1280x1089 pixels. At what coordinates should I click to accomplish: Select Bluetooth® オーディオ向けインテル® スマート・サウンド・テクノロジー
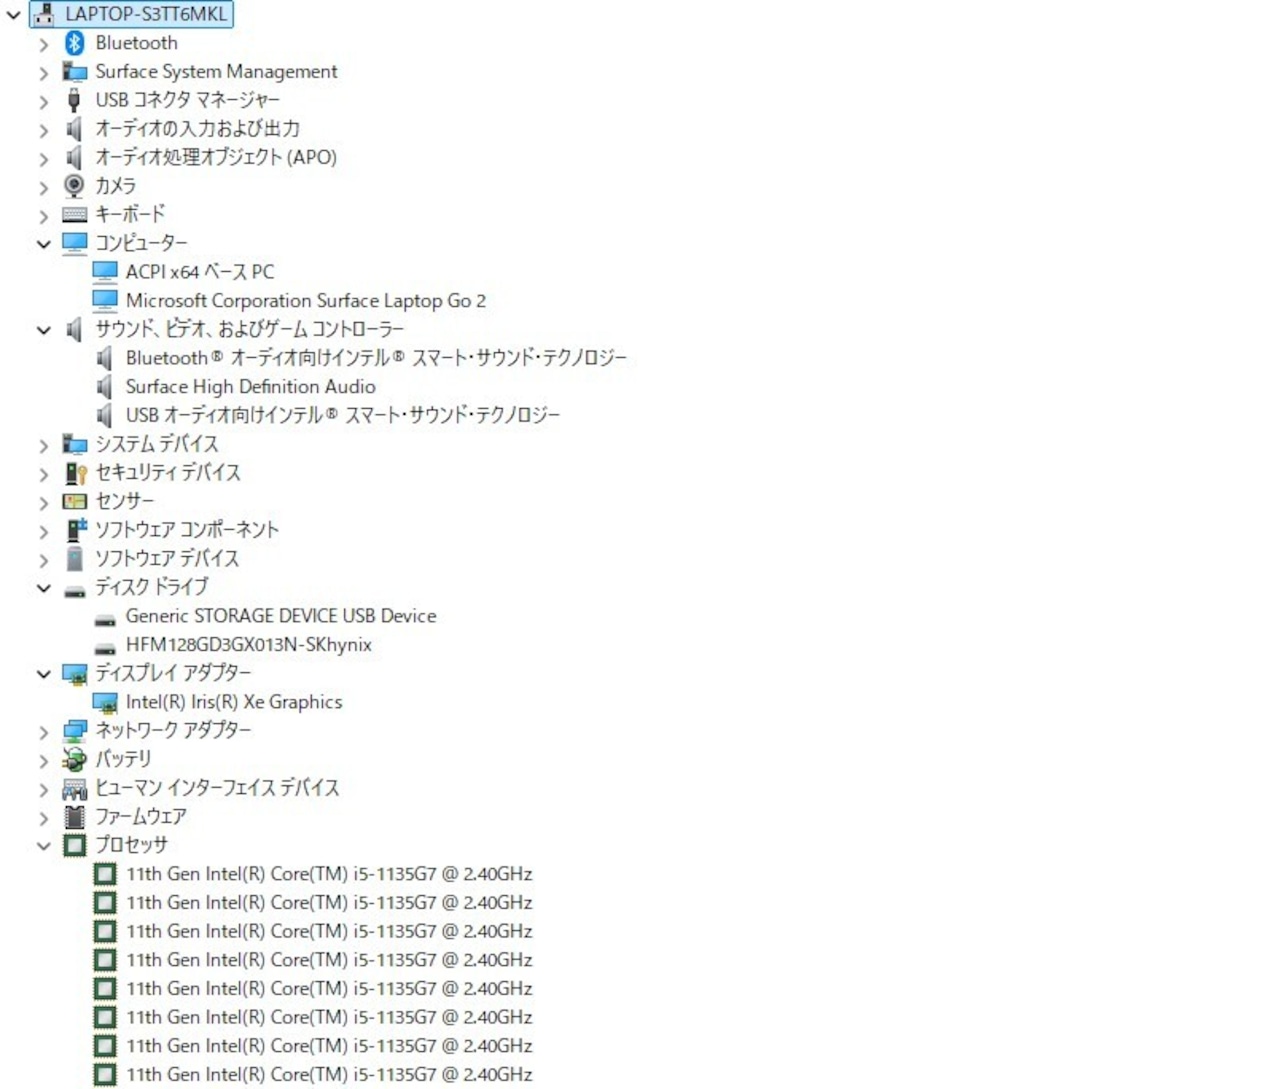(x=376, y=358)
